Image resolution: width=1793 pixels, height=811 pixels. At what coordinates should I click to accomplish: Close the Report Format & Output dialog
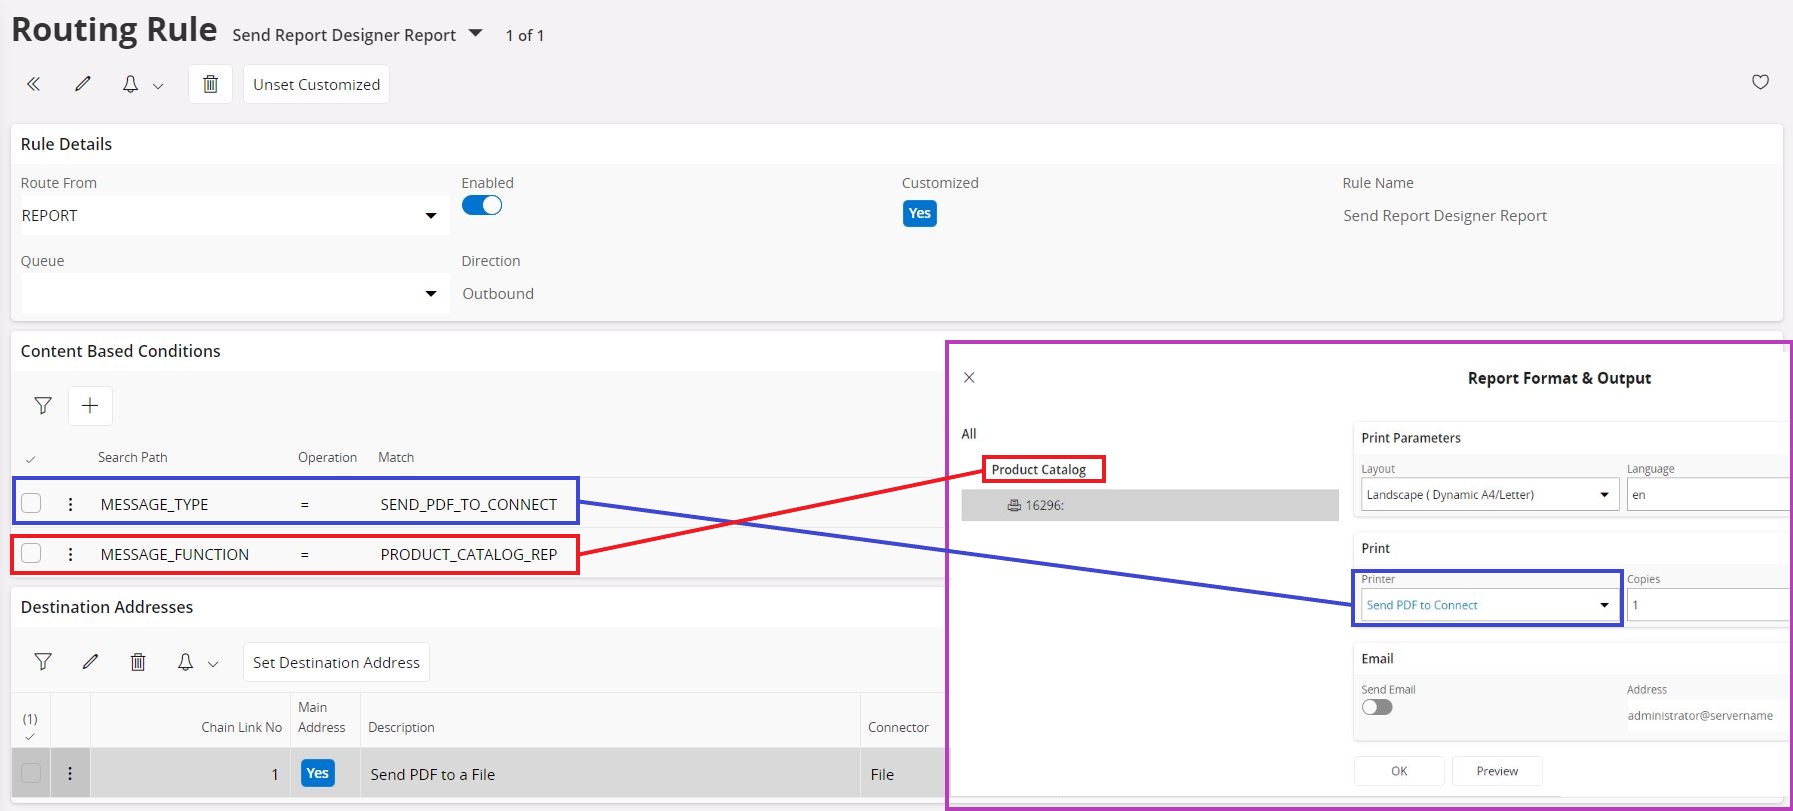(969, 377)
